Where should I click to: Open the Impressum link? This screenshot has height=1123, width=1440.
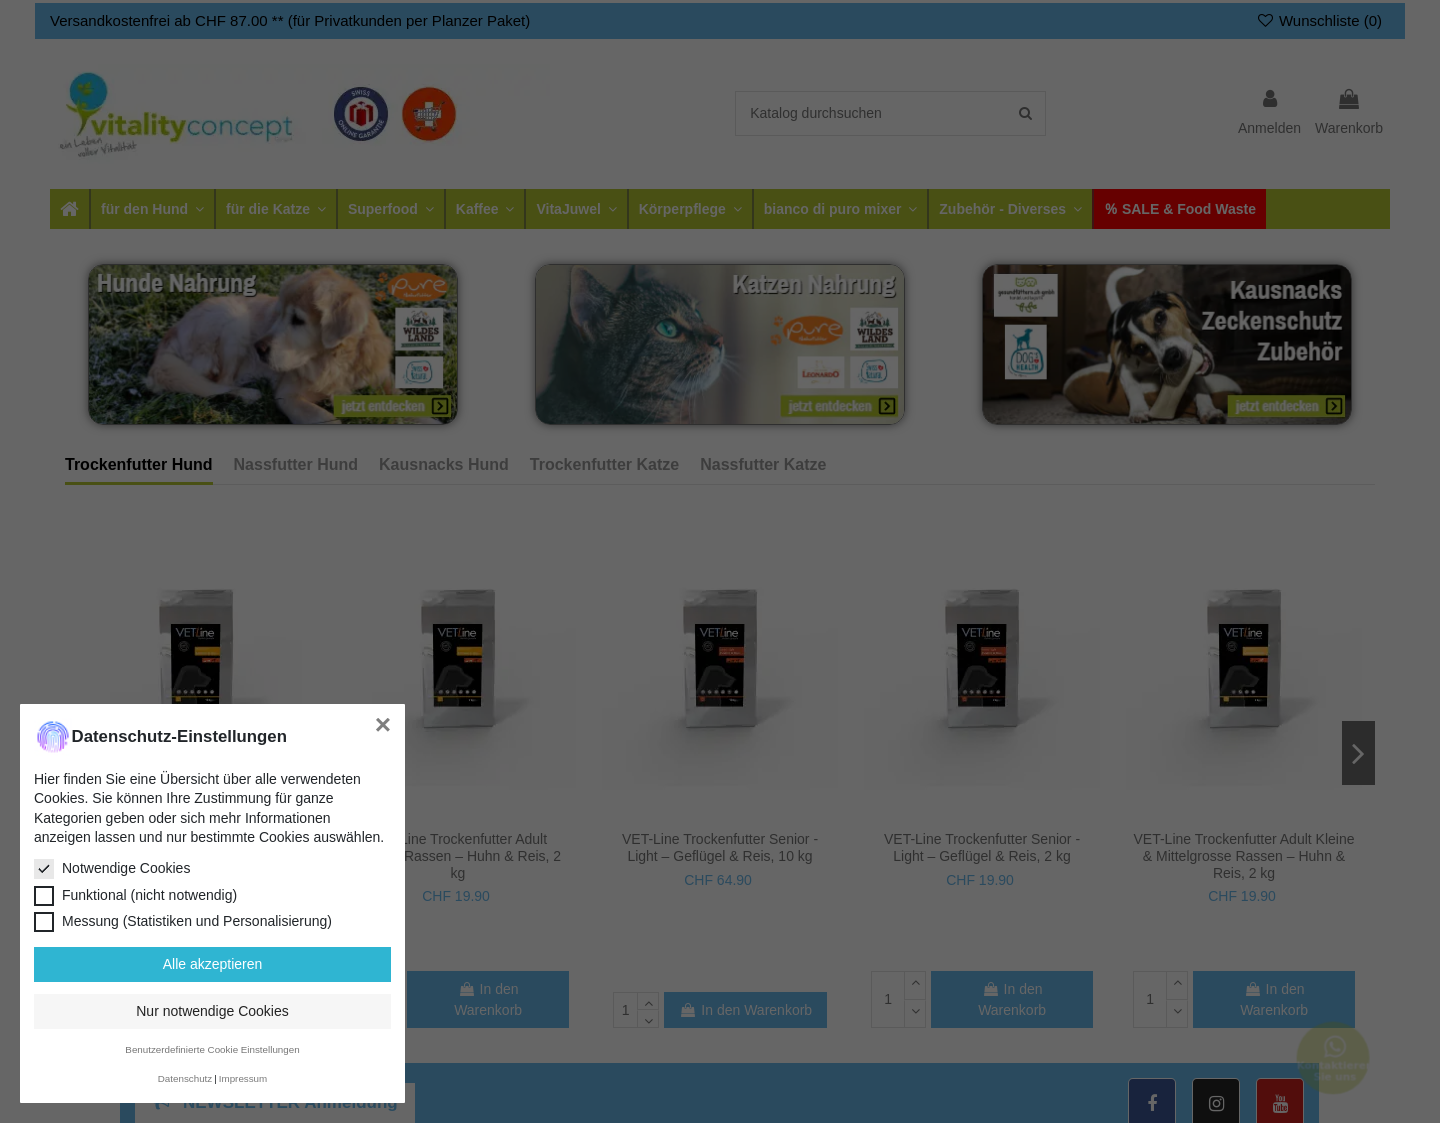click(243, 1079)
